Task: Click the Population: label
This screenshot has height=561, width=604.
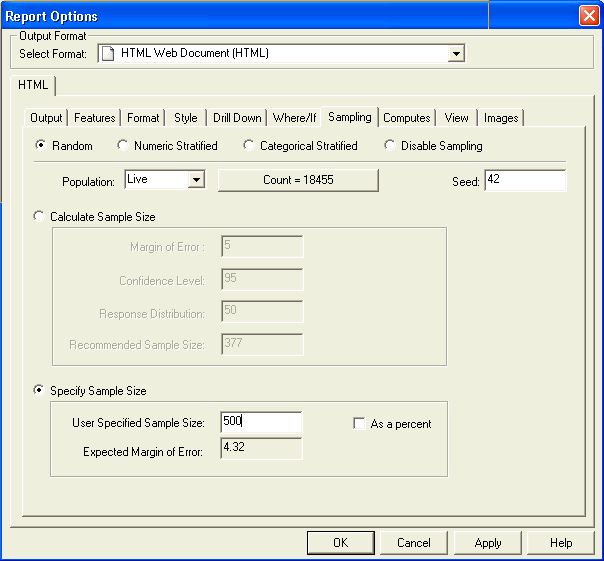Action: (88, 181)
